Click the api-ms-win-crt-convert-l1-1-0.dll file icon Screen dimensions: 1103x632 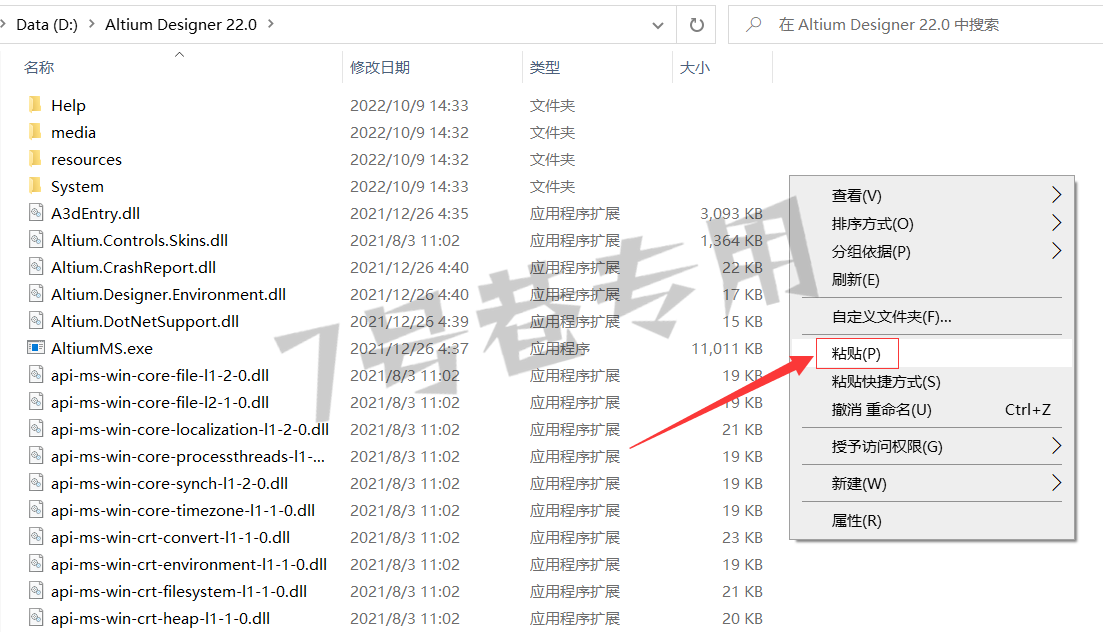[36, 537]
